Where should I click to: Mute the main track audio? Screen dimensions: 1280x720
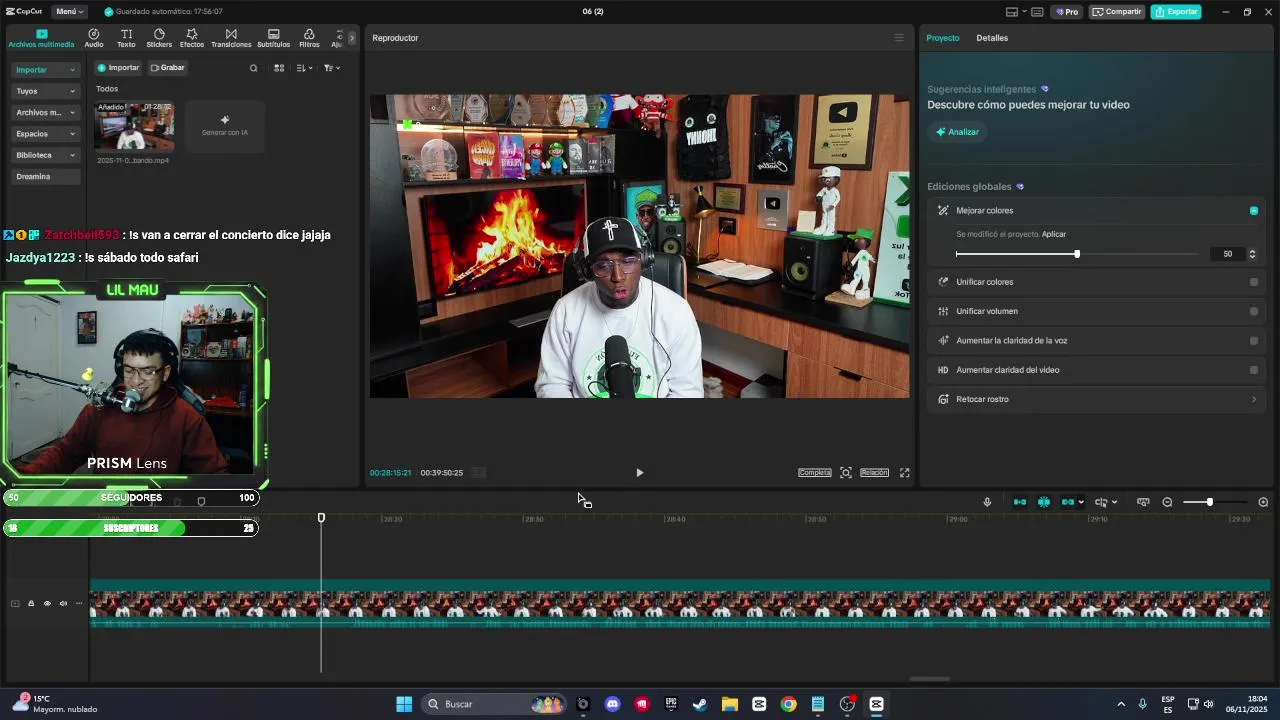pos(63,604)
